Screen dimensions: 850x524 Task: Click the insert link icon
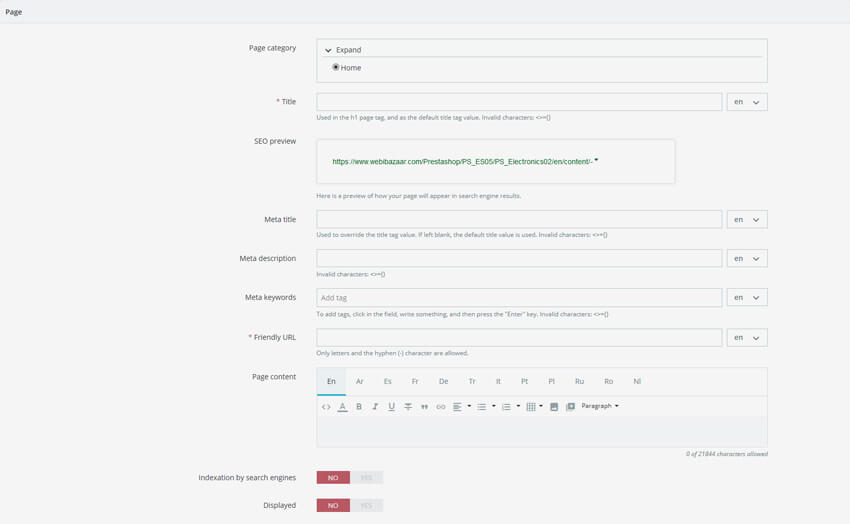(x=441, y=406)
